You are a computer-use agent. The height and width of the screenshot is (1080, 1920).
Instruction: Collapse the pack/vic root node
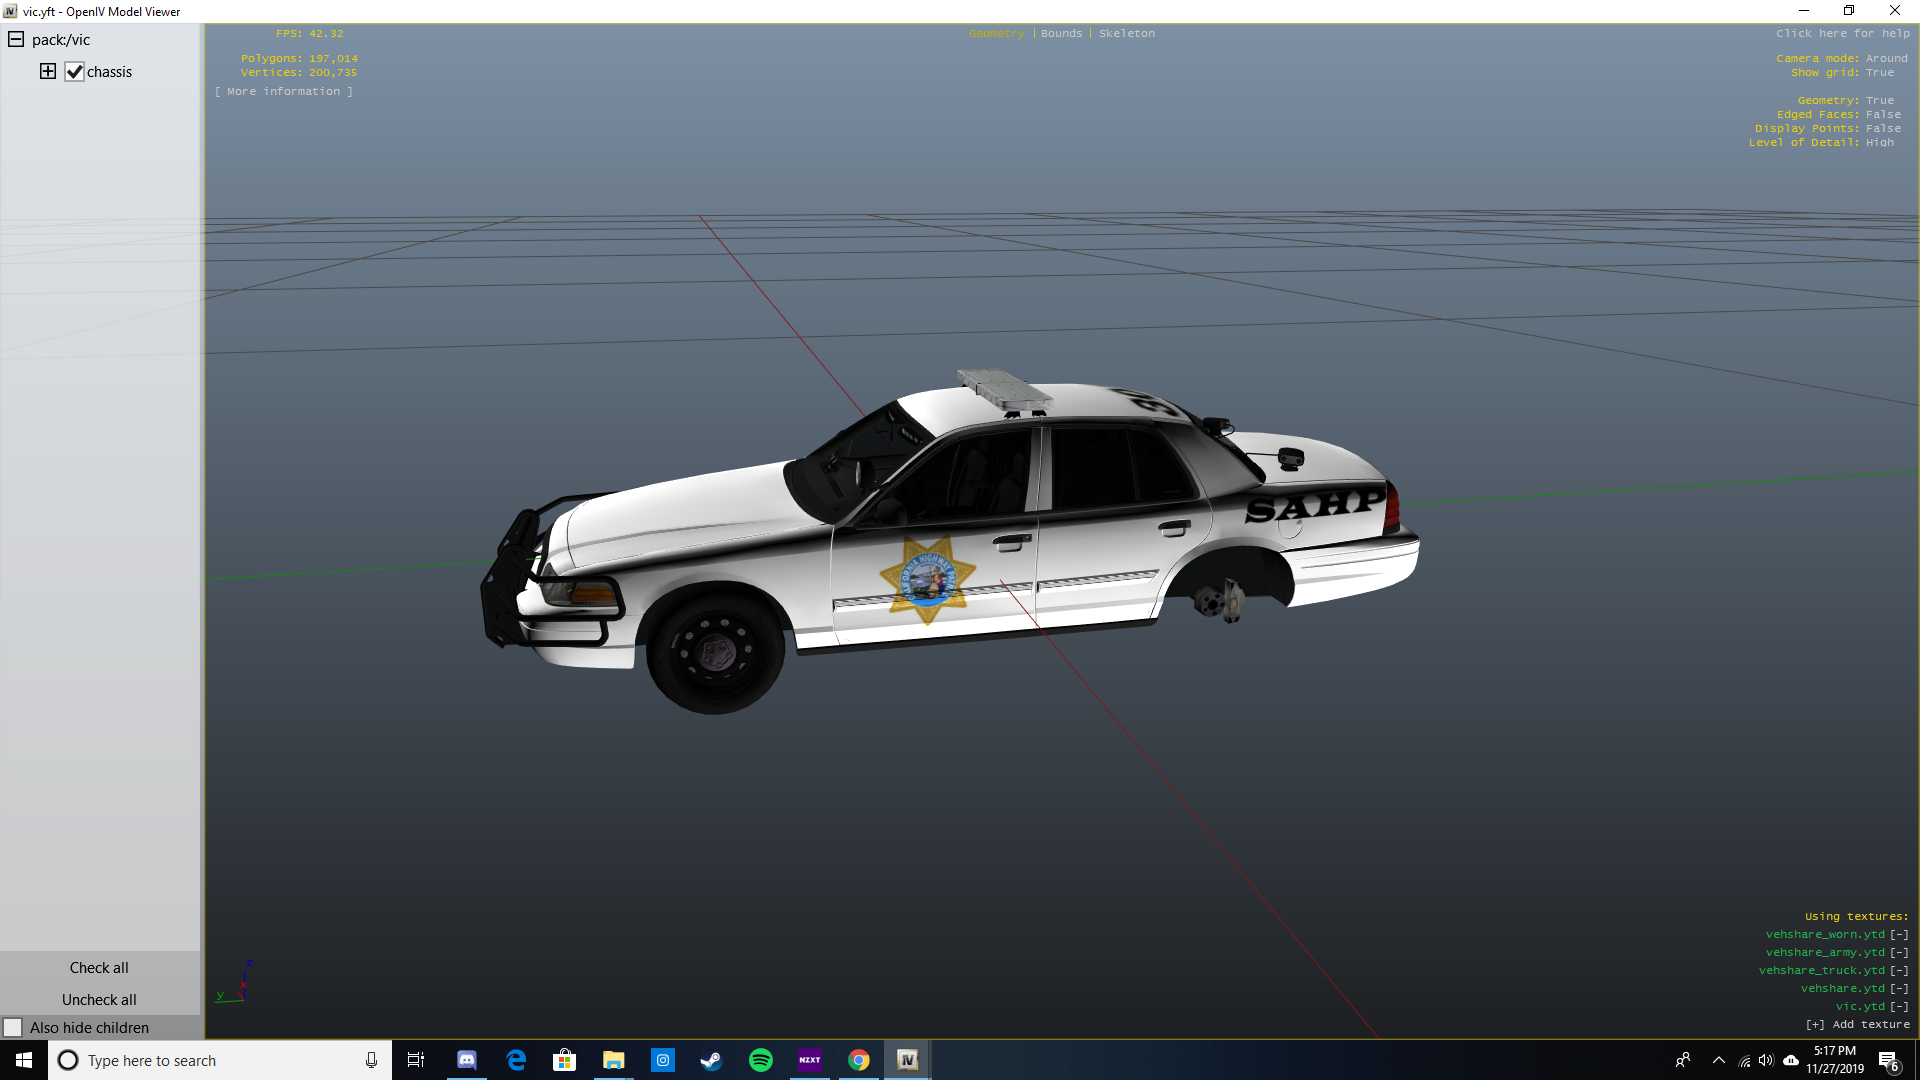[x=16, y=40]
